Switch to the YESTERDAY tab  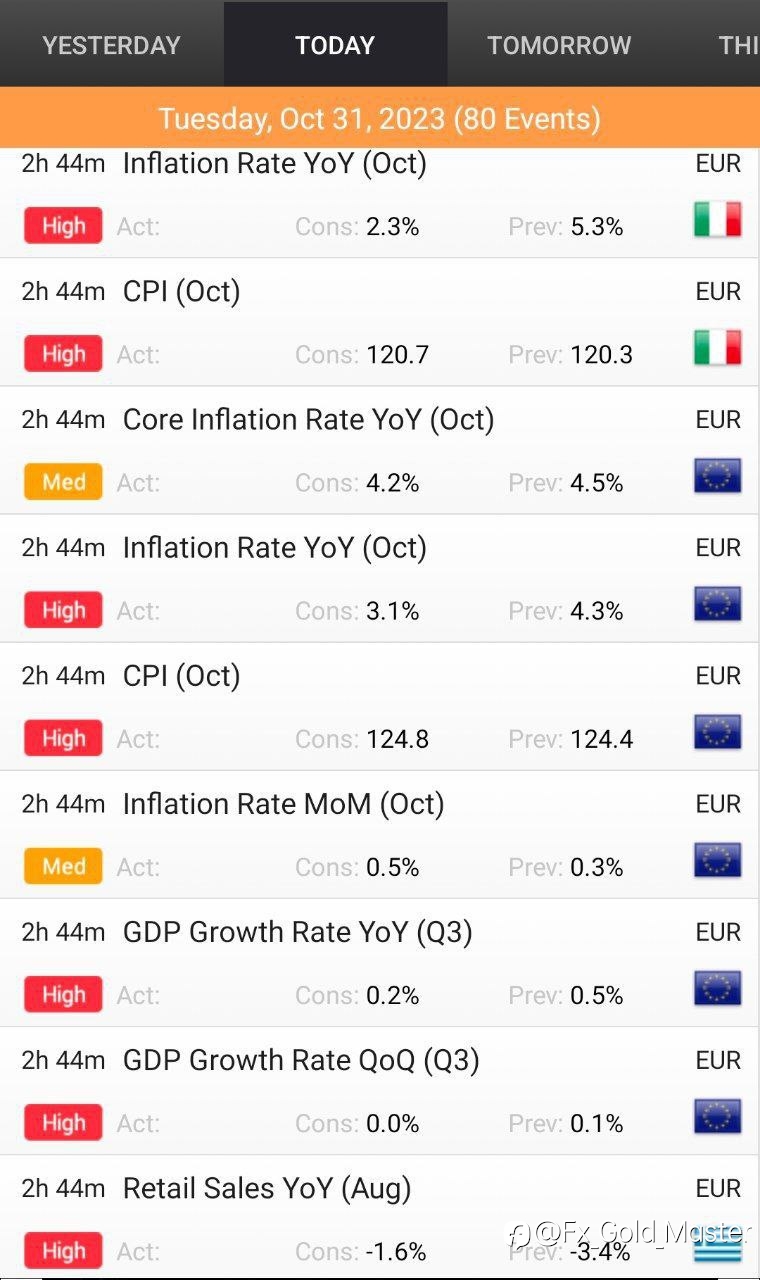pyautogui.click(x=111, y=45)
